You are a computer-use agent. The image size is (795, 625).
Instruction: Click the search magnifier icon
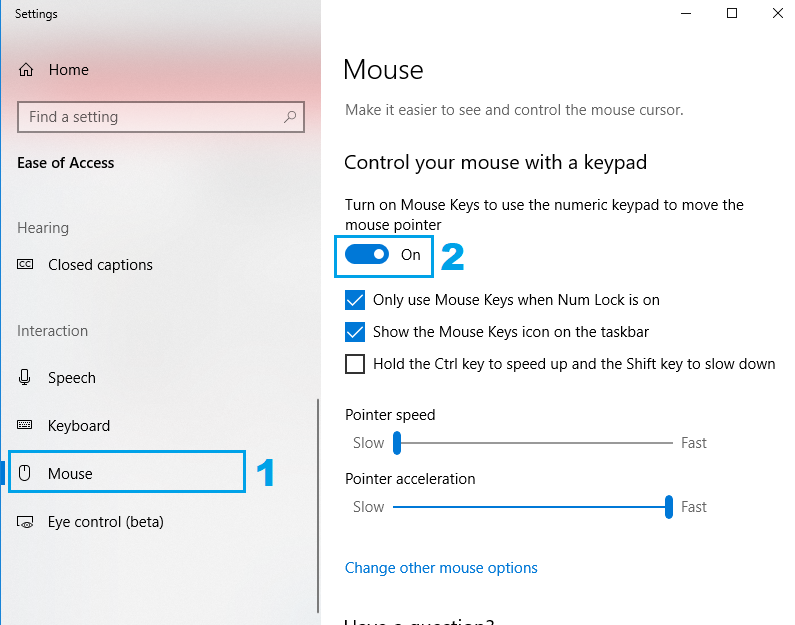(x=290, y=117)
